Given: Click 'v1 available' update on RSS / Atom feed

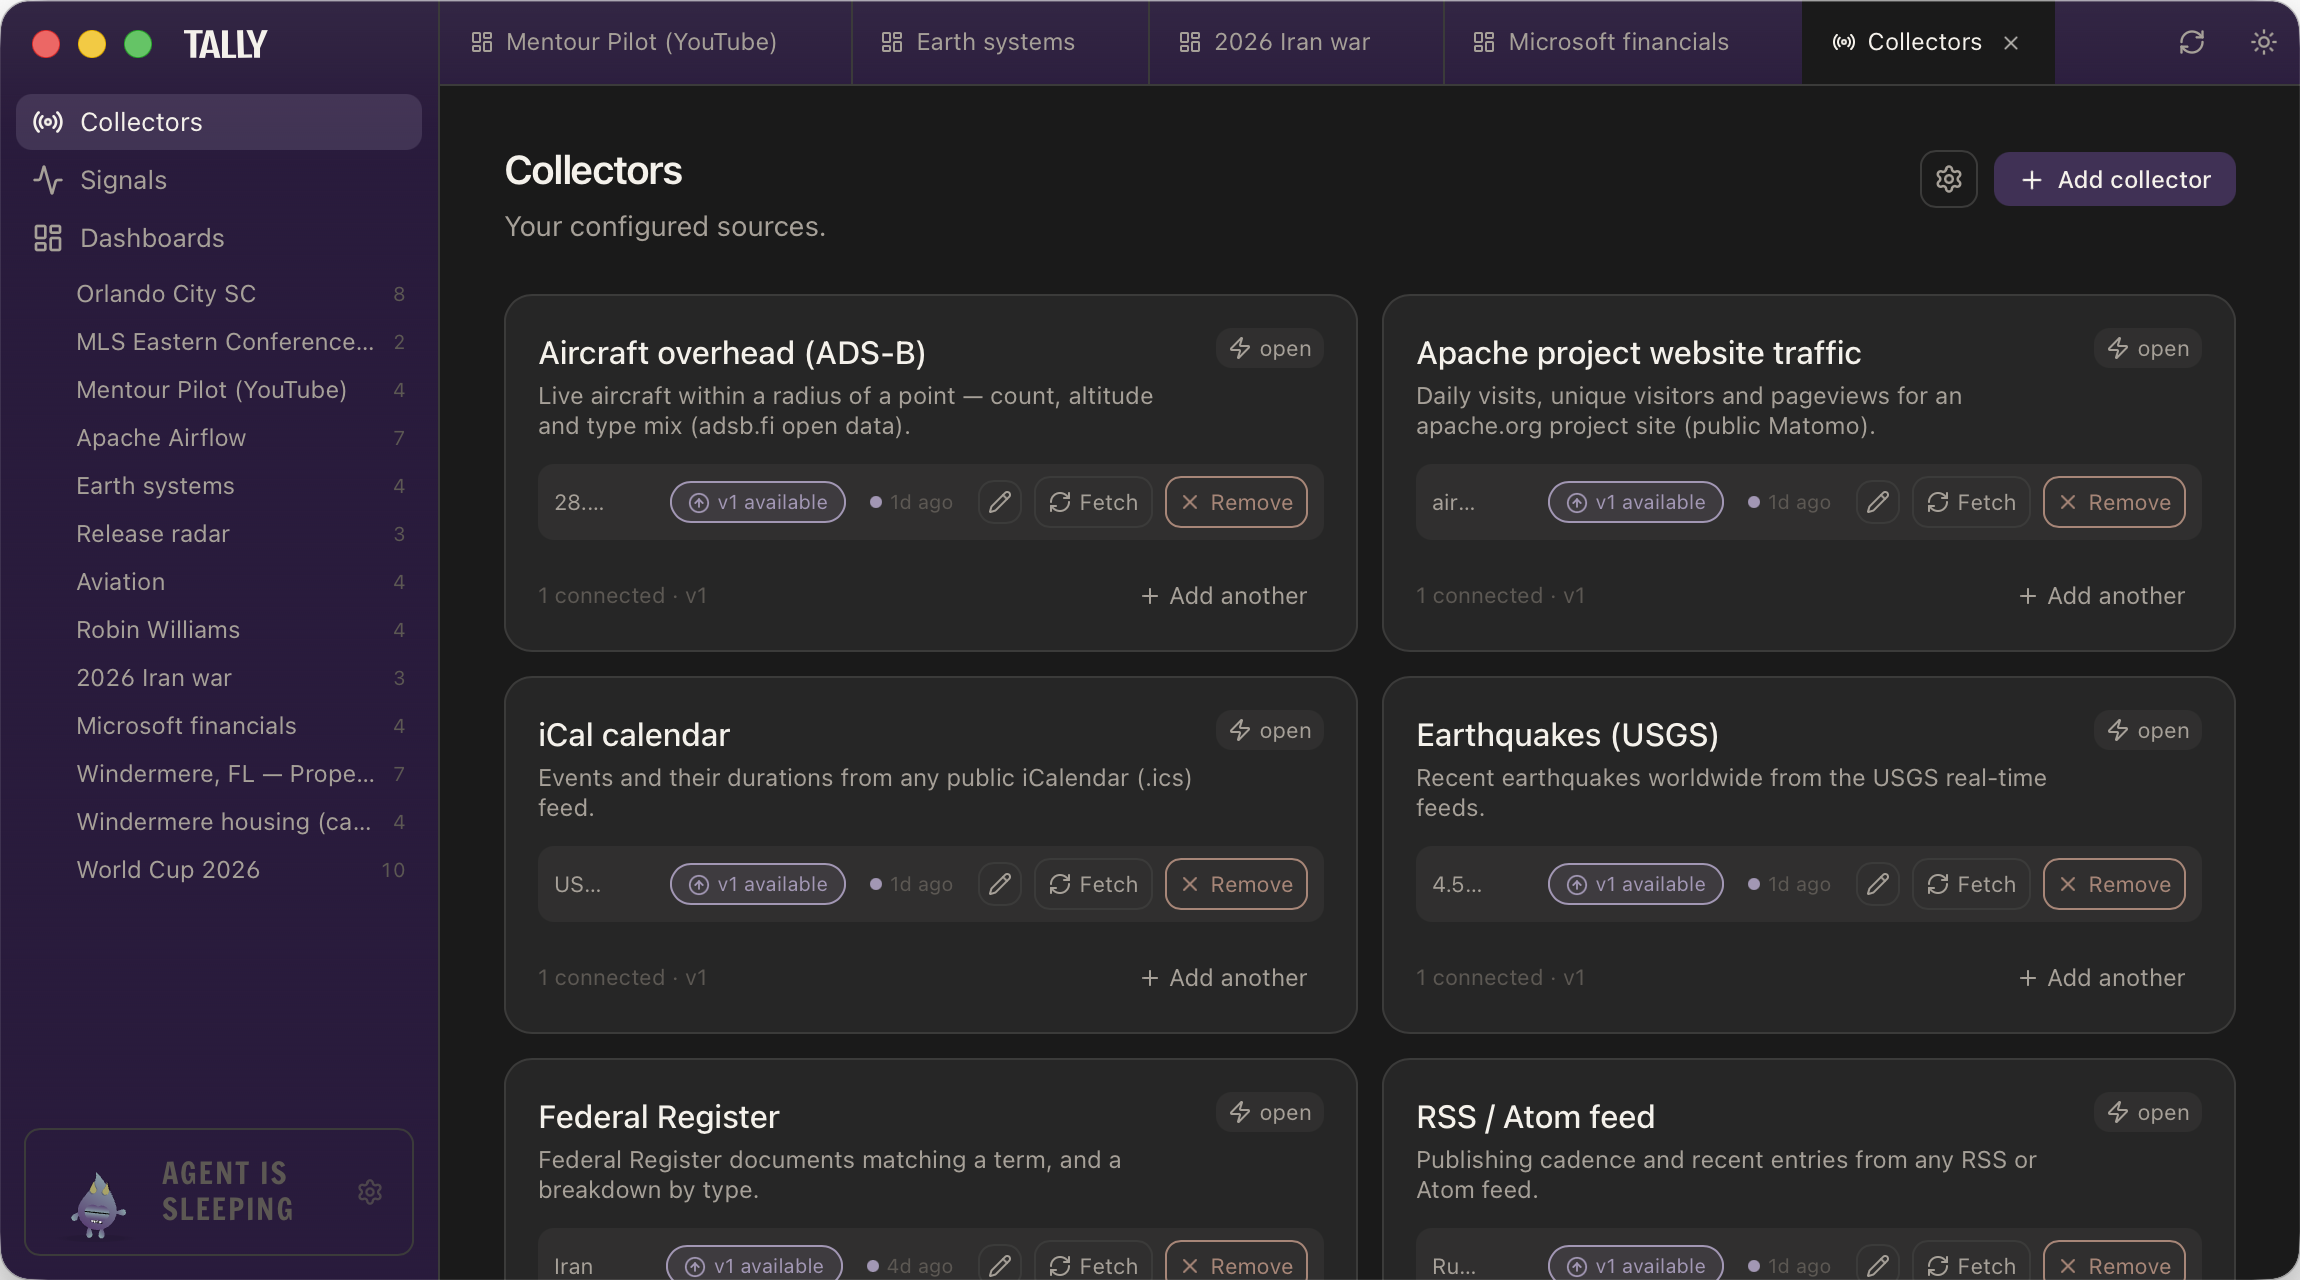Looking at the screenshot, I should pyautogui.click(x=1636, y=1265).
